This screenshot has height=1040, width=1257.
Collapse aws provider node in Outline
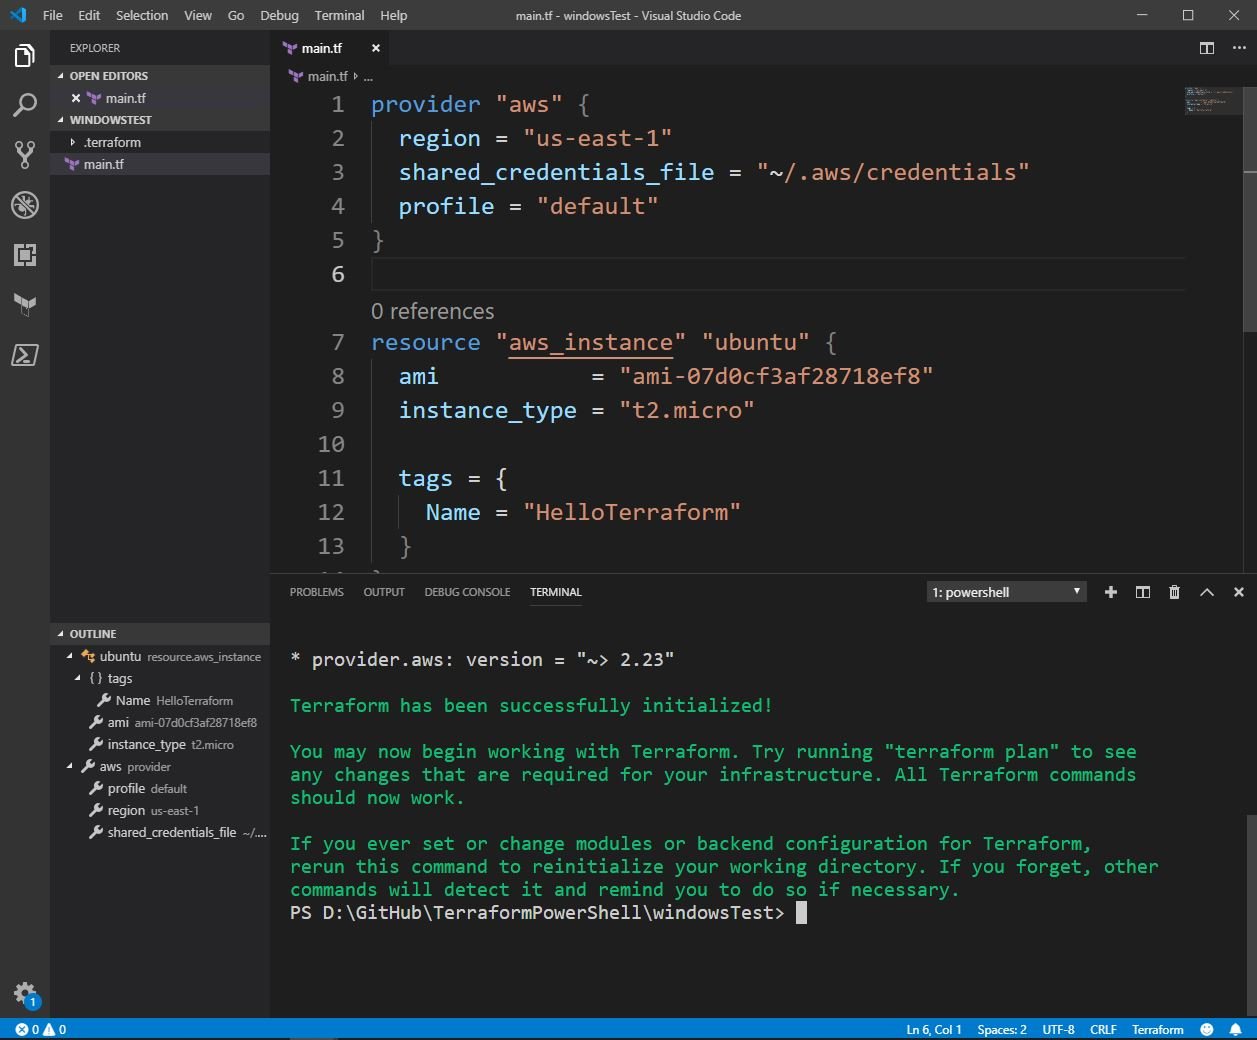pyautogui.click(x=70, y=767)
